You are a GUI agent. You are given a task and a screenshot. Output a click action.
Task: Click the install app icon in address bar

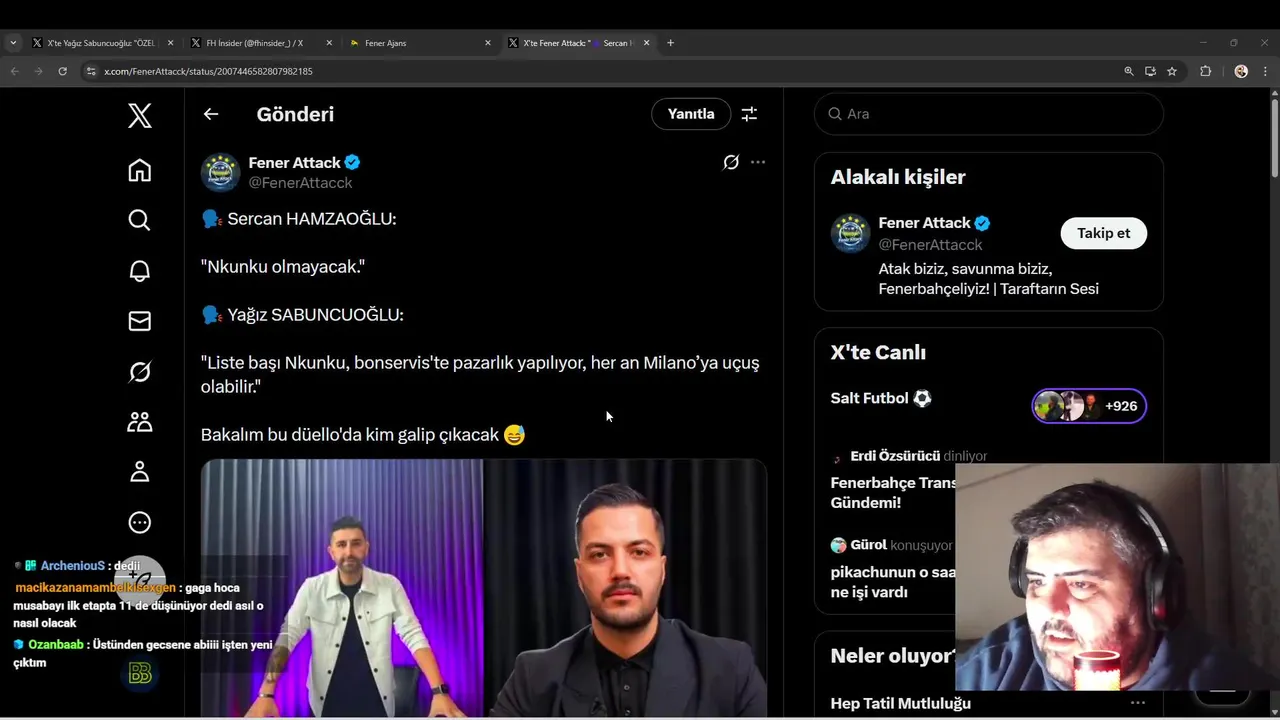pos(1150,71)
